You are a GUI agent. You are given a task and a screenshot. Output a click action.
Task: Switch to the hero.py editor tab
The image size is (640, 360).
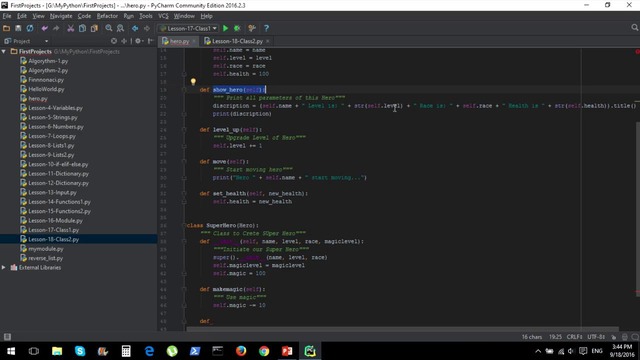pyautogui.click(x=179, y=41)
